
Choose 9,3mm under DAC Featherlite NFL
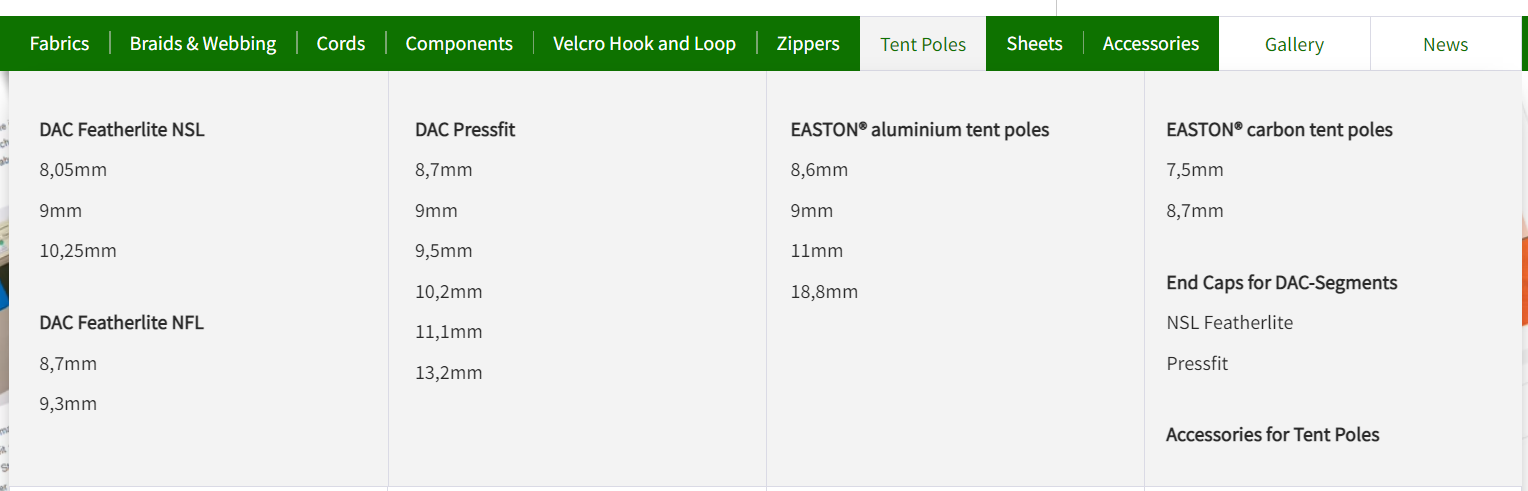pos(68,404)
